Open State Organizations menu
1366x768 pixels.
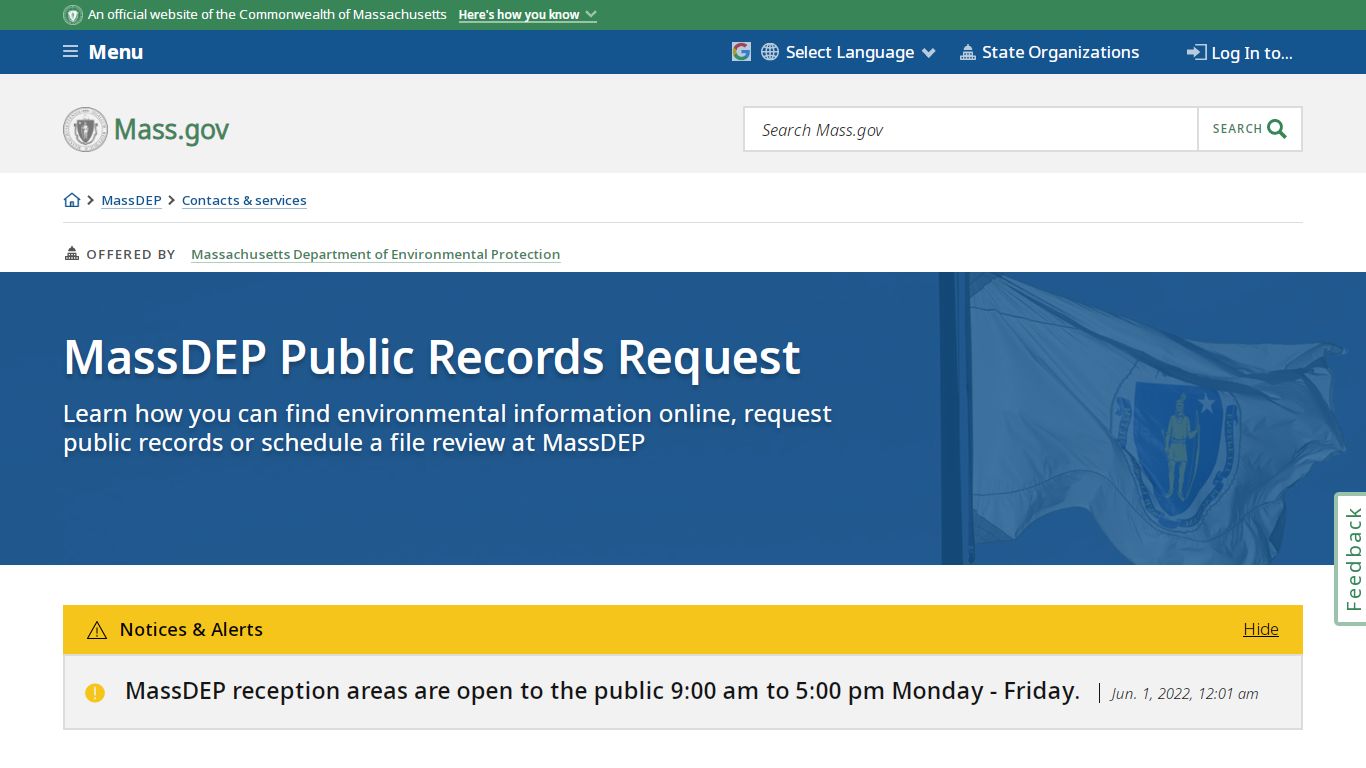click(x=1060, y=52)
